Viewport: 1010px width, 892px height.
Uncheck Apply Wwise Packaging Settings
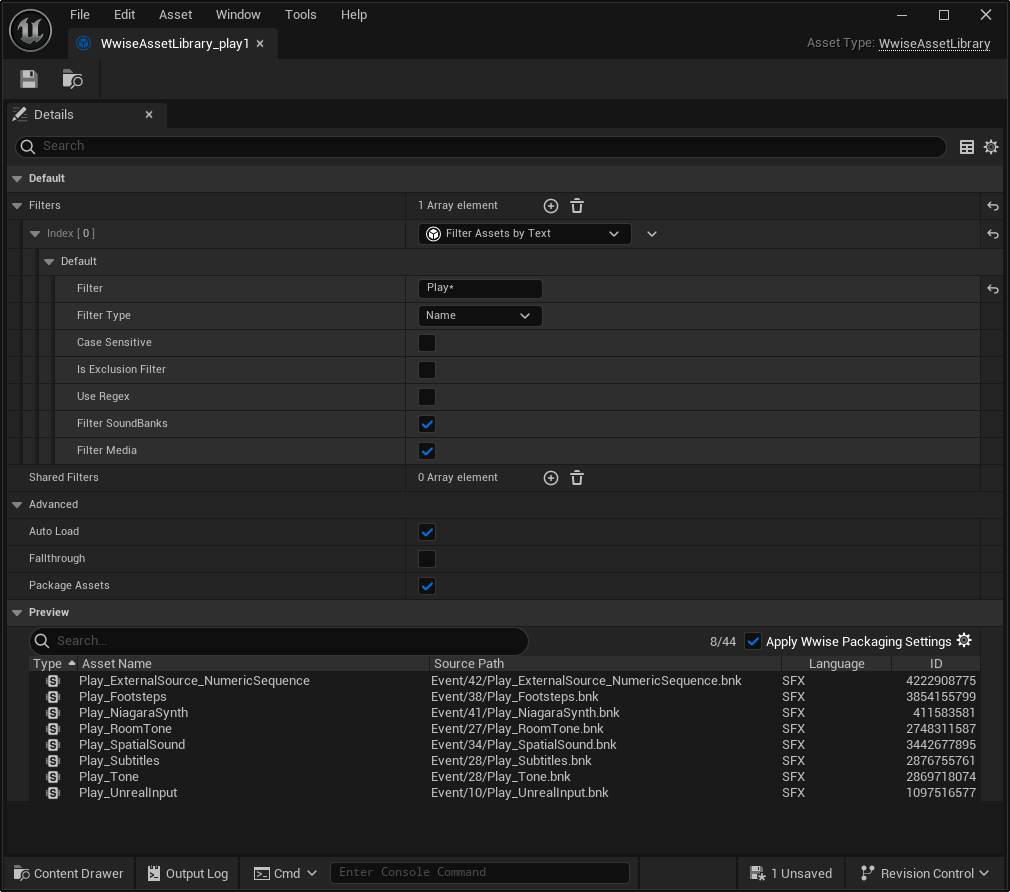[754, 641]
